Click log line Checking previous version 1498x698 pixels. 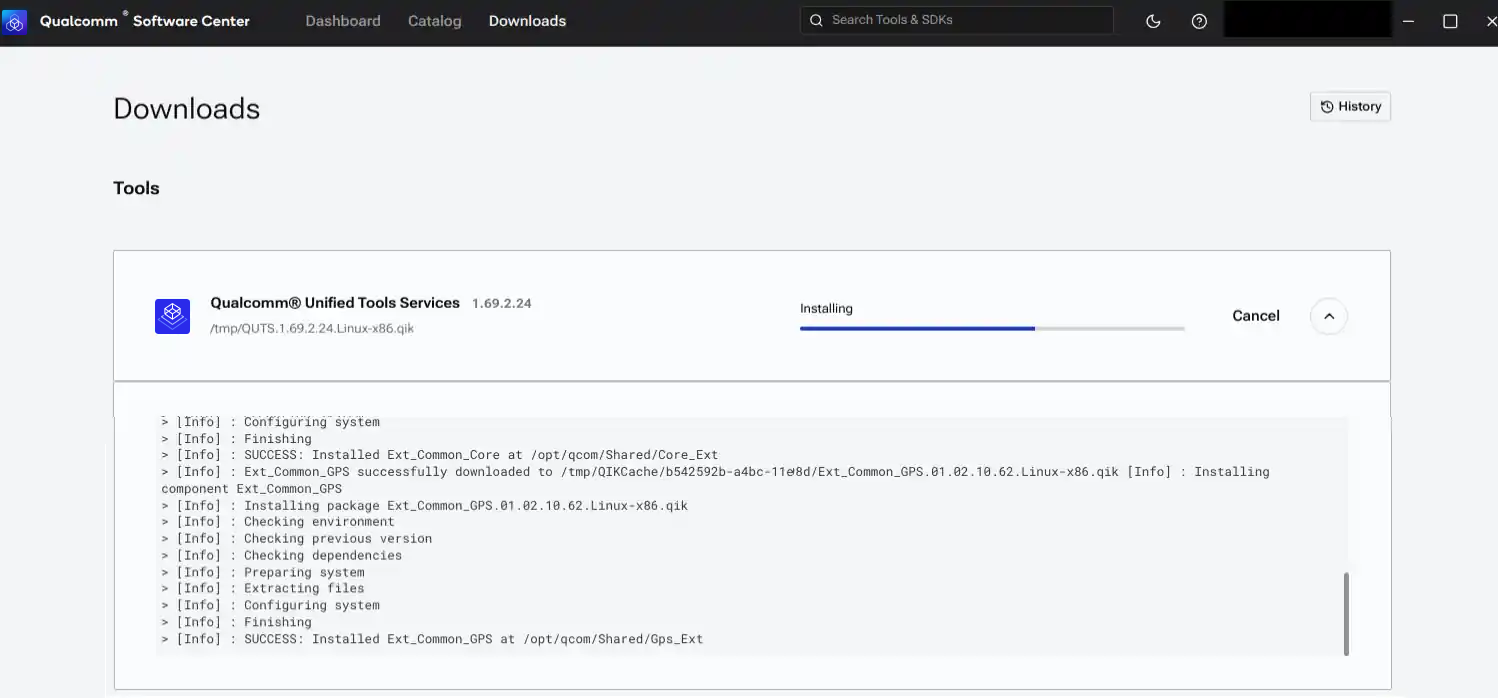[x=297, y=539]
